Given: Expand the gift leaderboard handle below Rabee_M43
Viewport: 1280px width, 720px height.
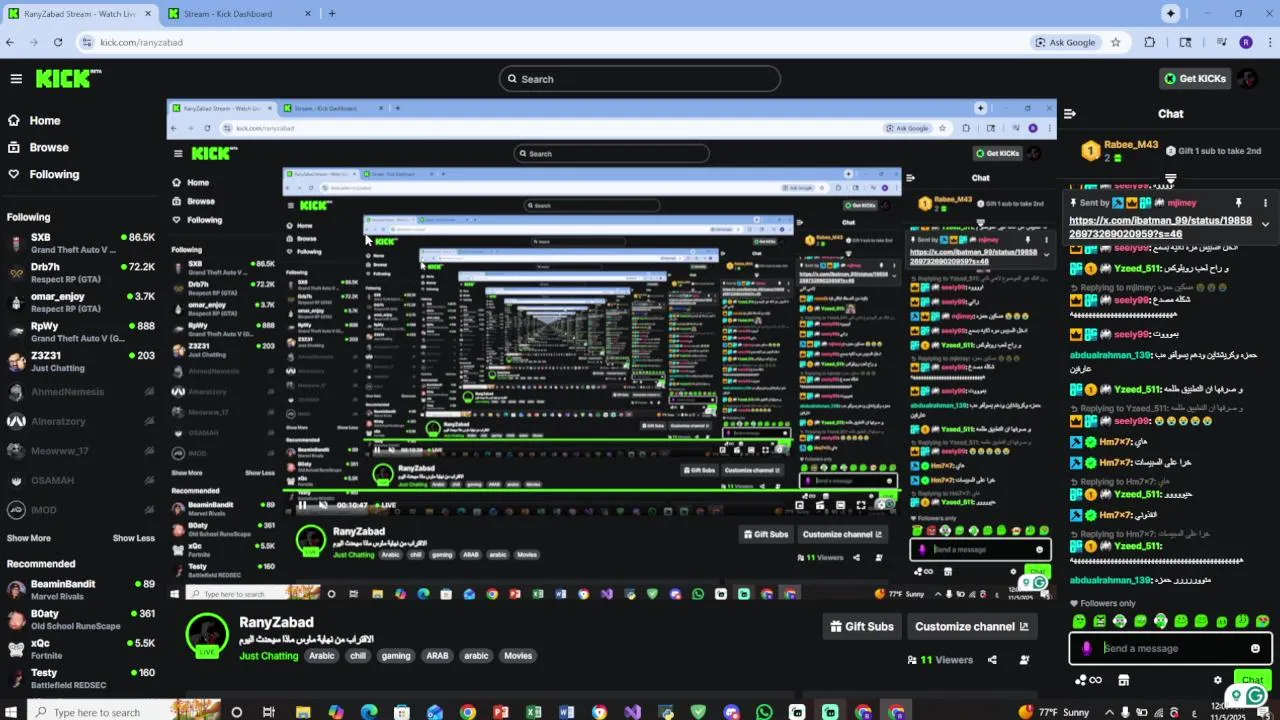Looking at the screenshot, I should [1170, 178].
